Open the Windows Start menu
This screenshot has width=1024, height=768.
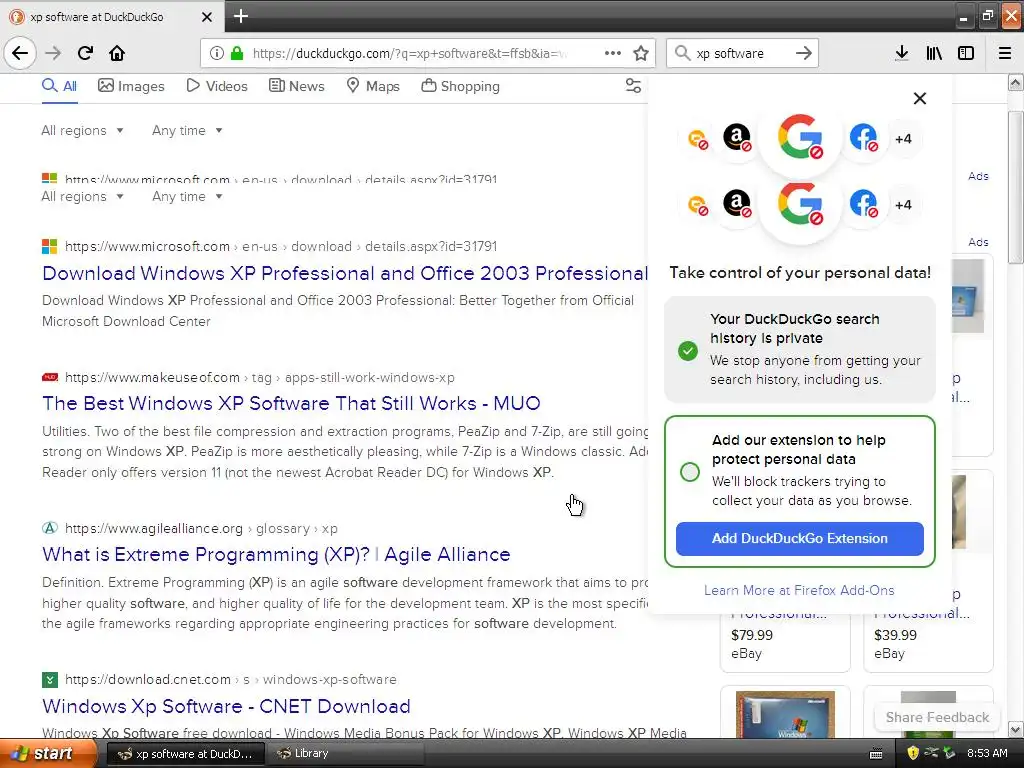tap(46, 754)
